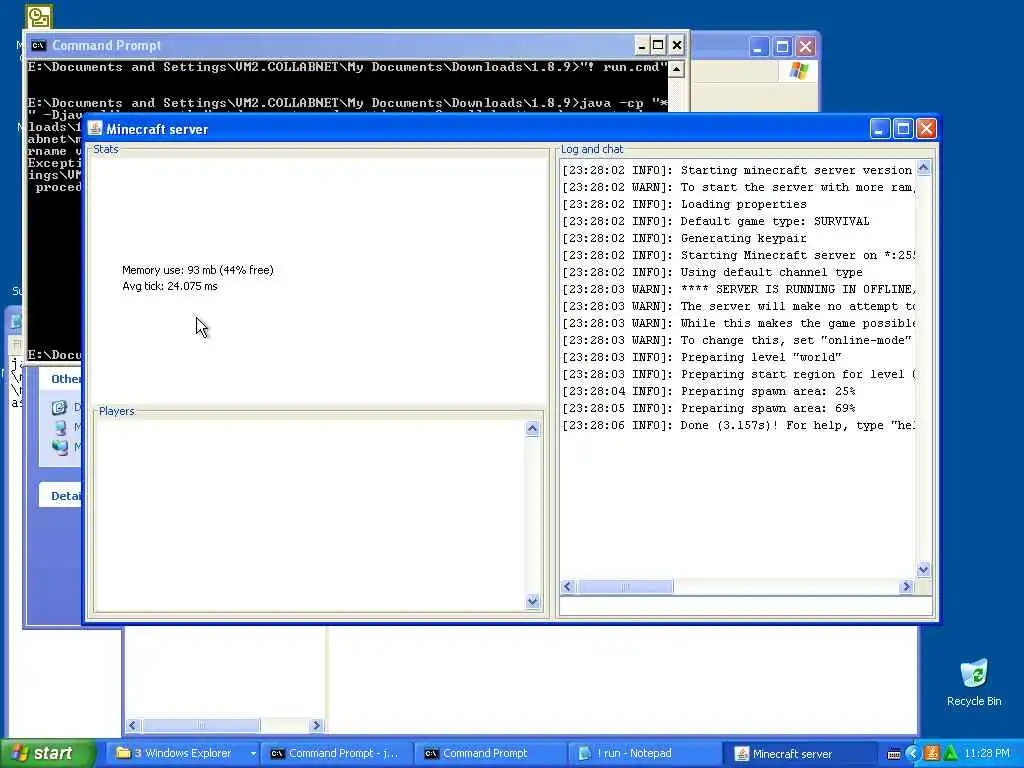The height and width of the screenshot is (768, 1024).
Task: Select log line 'SERVER IS RUNNING IN OFFLINE'
Action: click(738, 289)
